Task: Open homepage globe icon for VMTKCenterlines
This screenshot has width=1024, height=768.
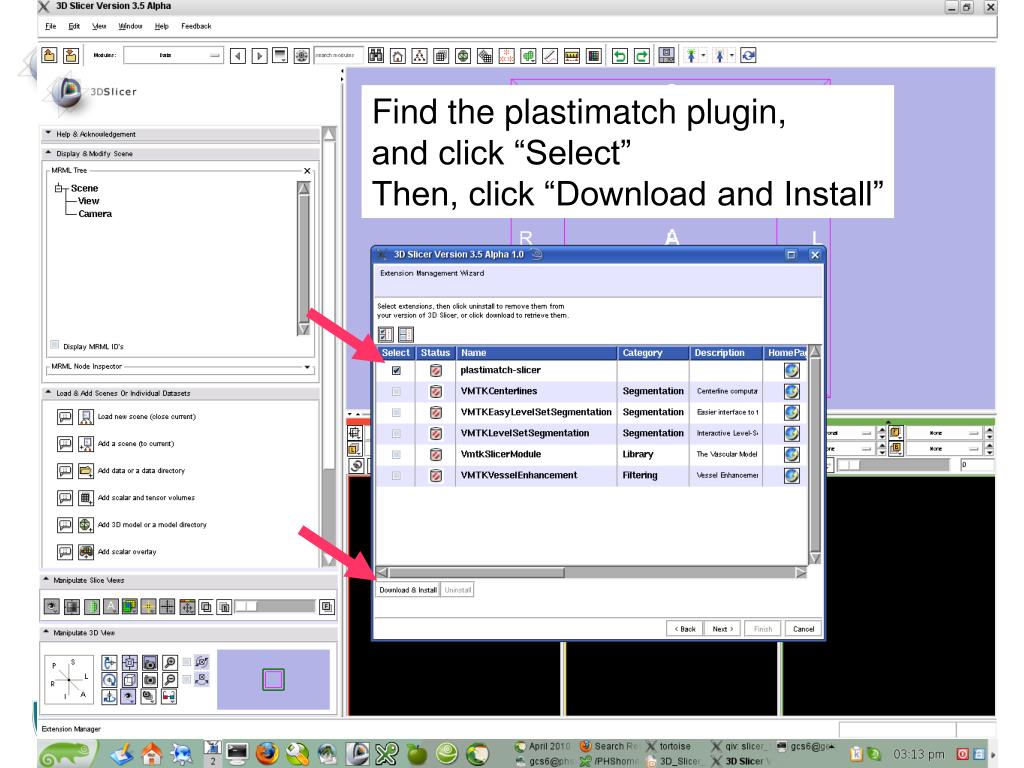Action: tap(792, 392)
